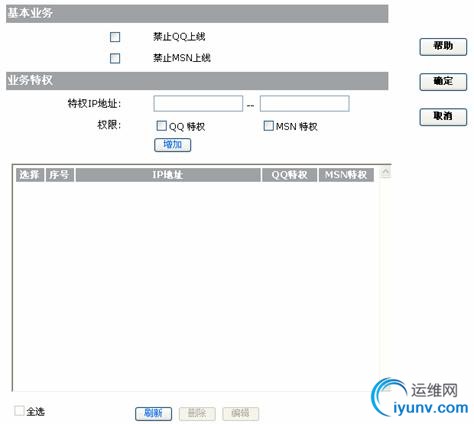The width and height of the screenshot is (474, 424).
Task: Click the MSN特权 column header
Action: pyautogui.click(x=346, y=175)
